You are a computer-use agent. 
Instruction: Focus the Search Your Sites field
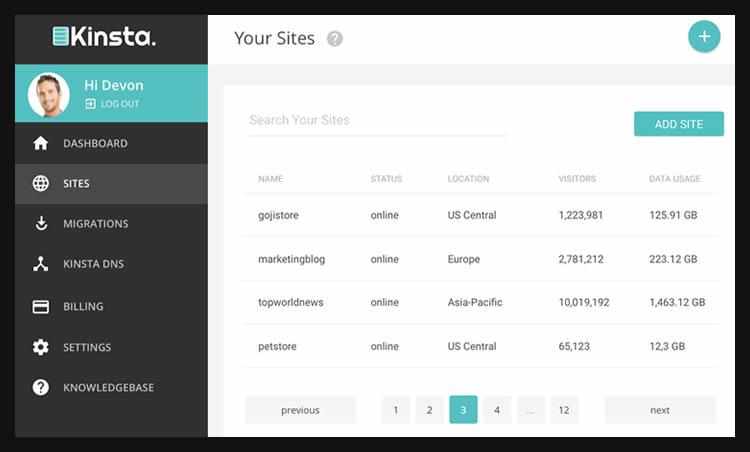[377, 120]
